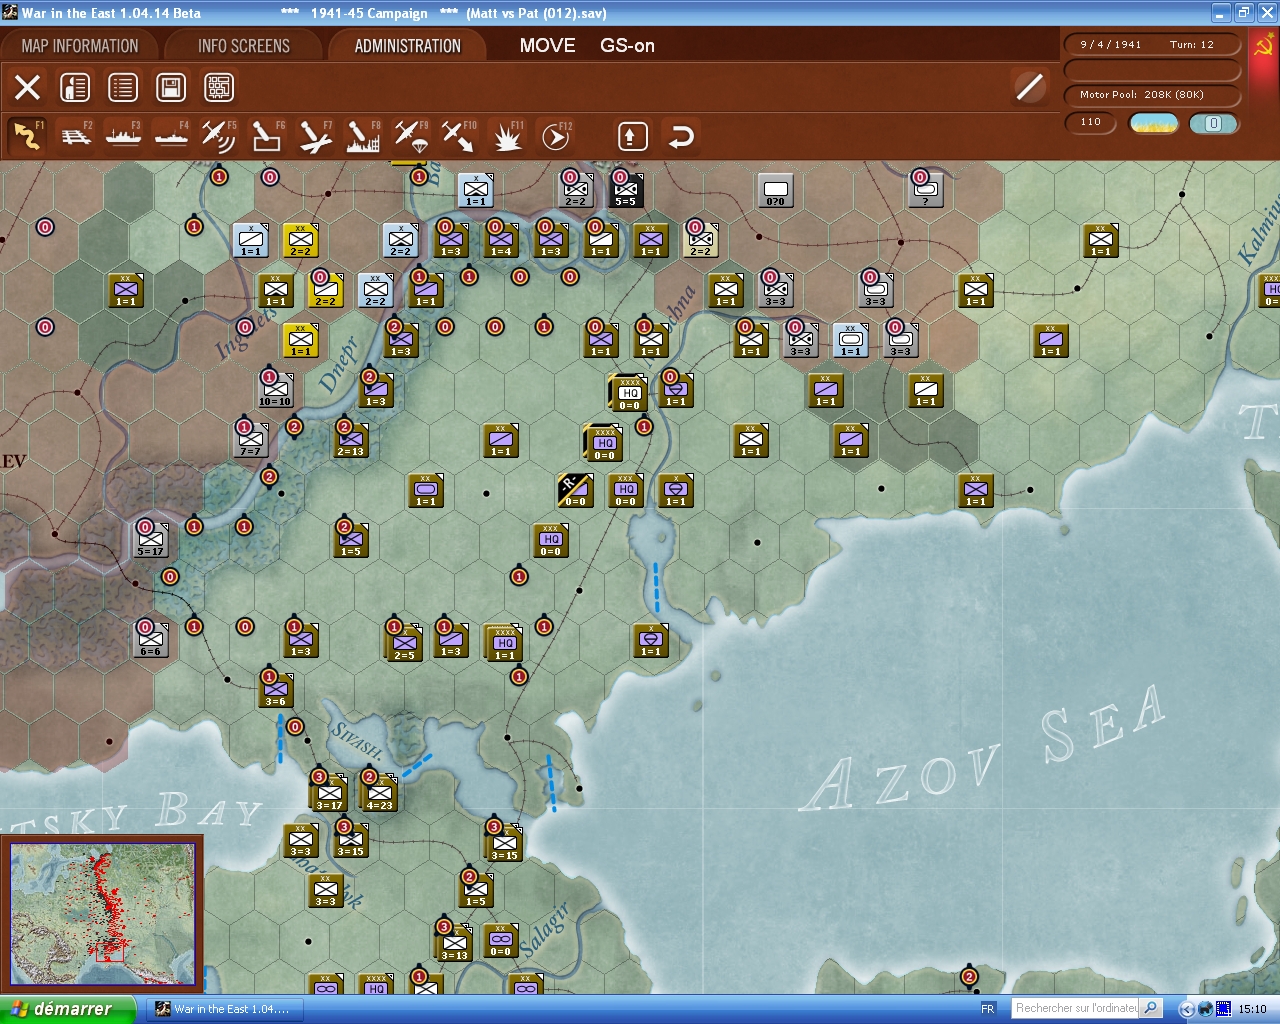The width and height of the screenshot is (1280, 1024).
Task: Click the GS-on status label
Action: (x=627, y=46)
